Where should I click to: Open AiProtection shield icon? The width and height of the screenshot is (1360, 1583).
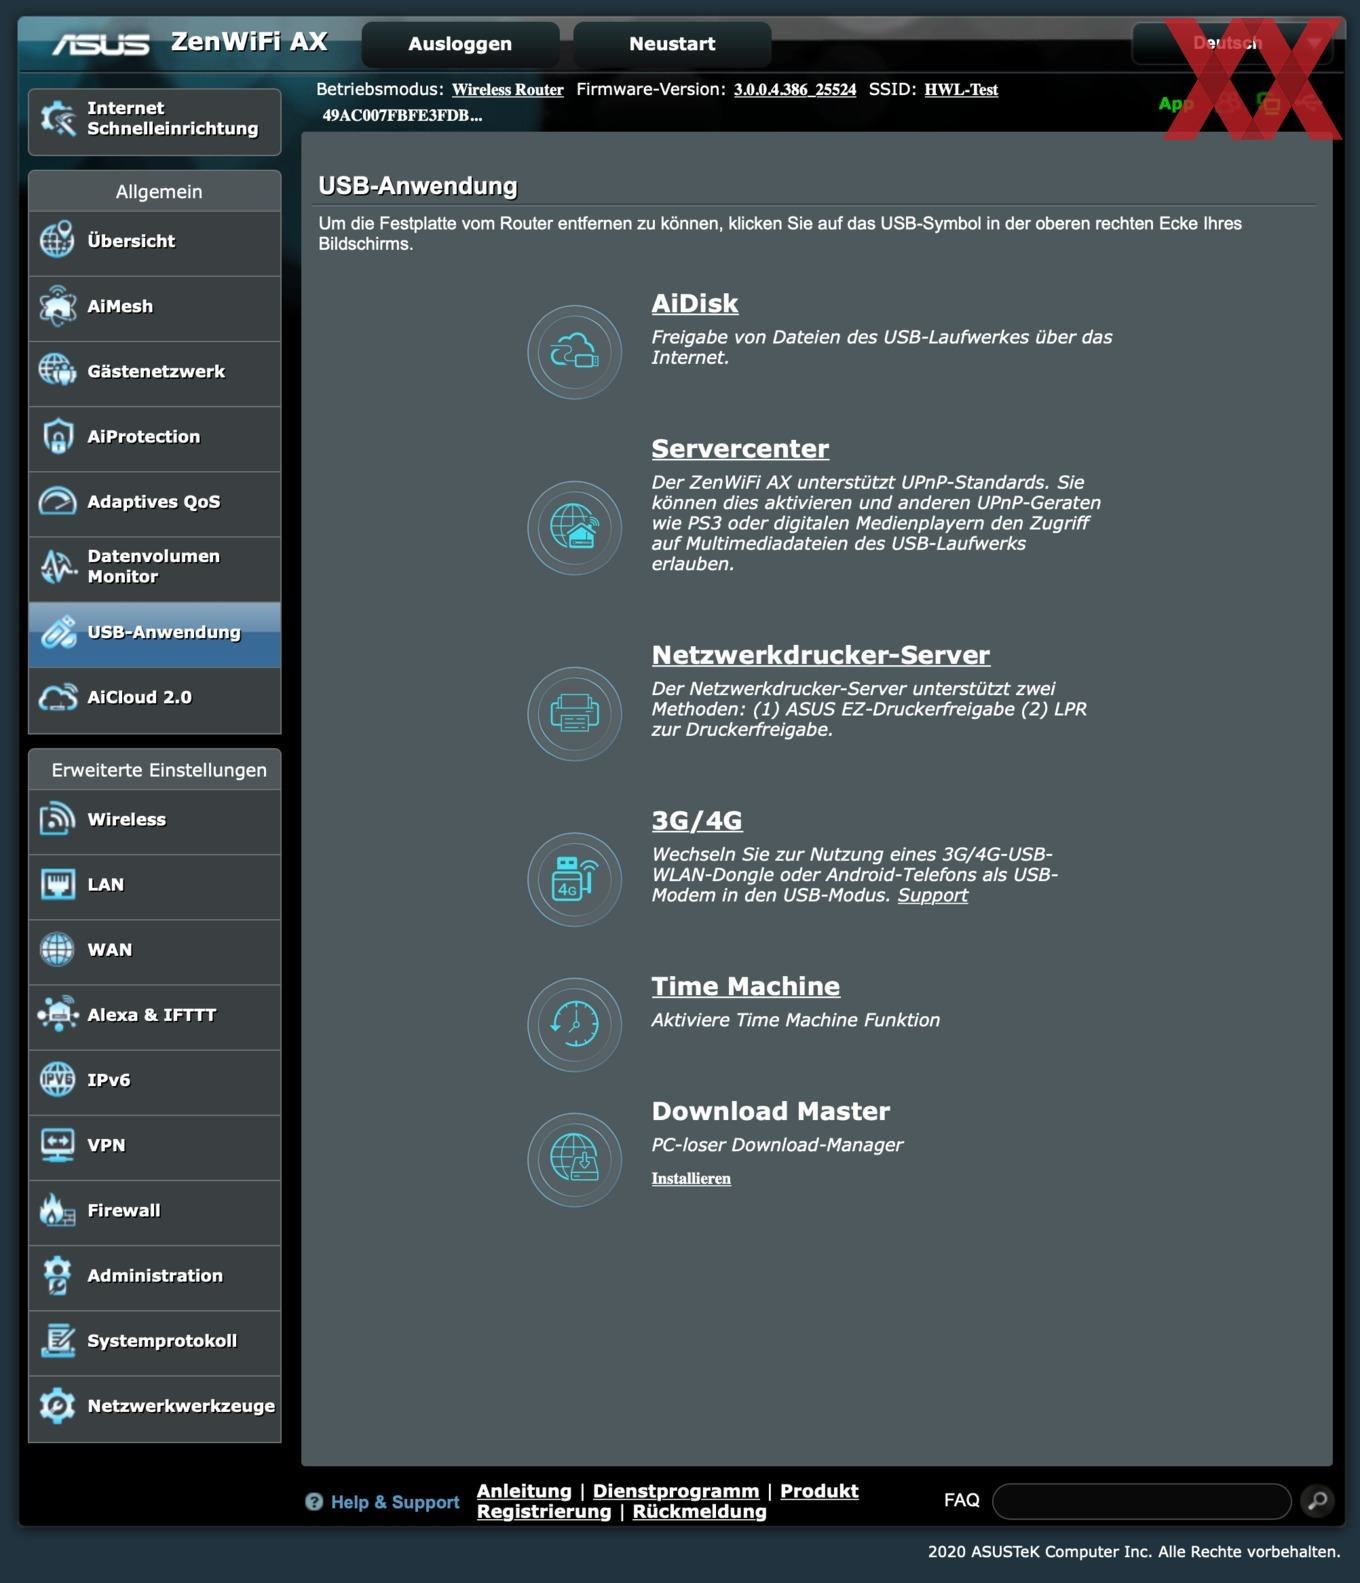point(57,436)
